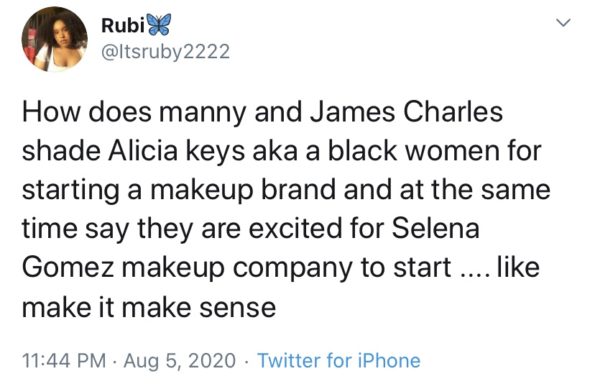Click the phrase starting a makeup brand
This screenshot has height=389, width=595.
pos(179,191)
